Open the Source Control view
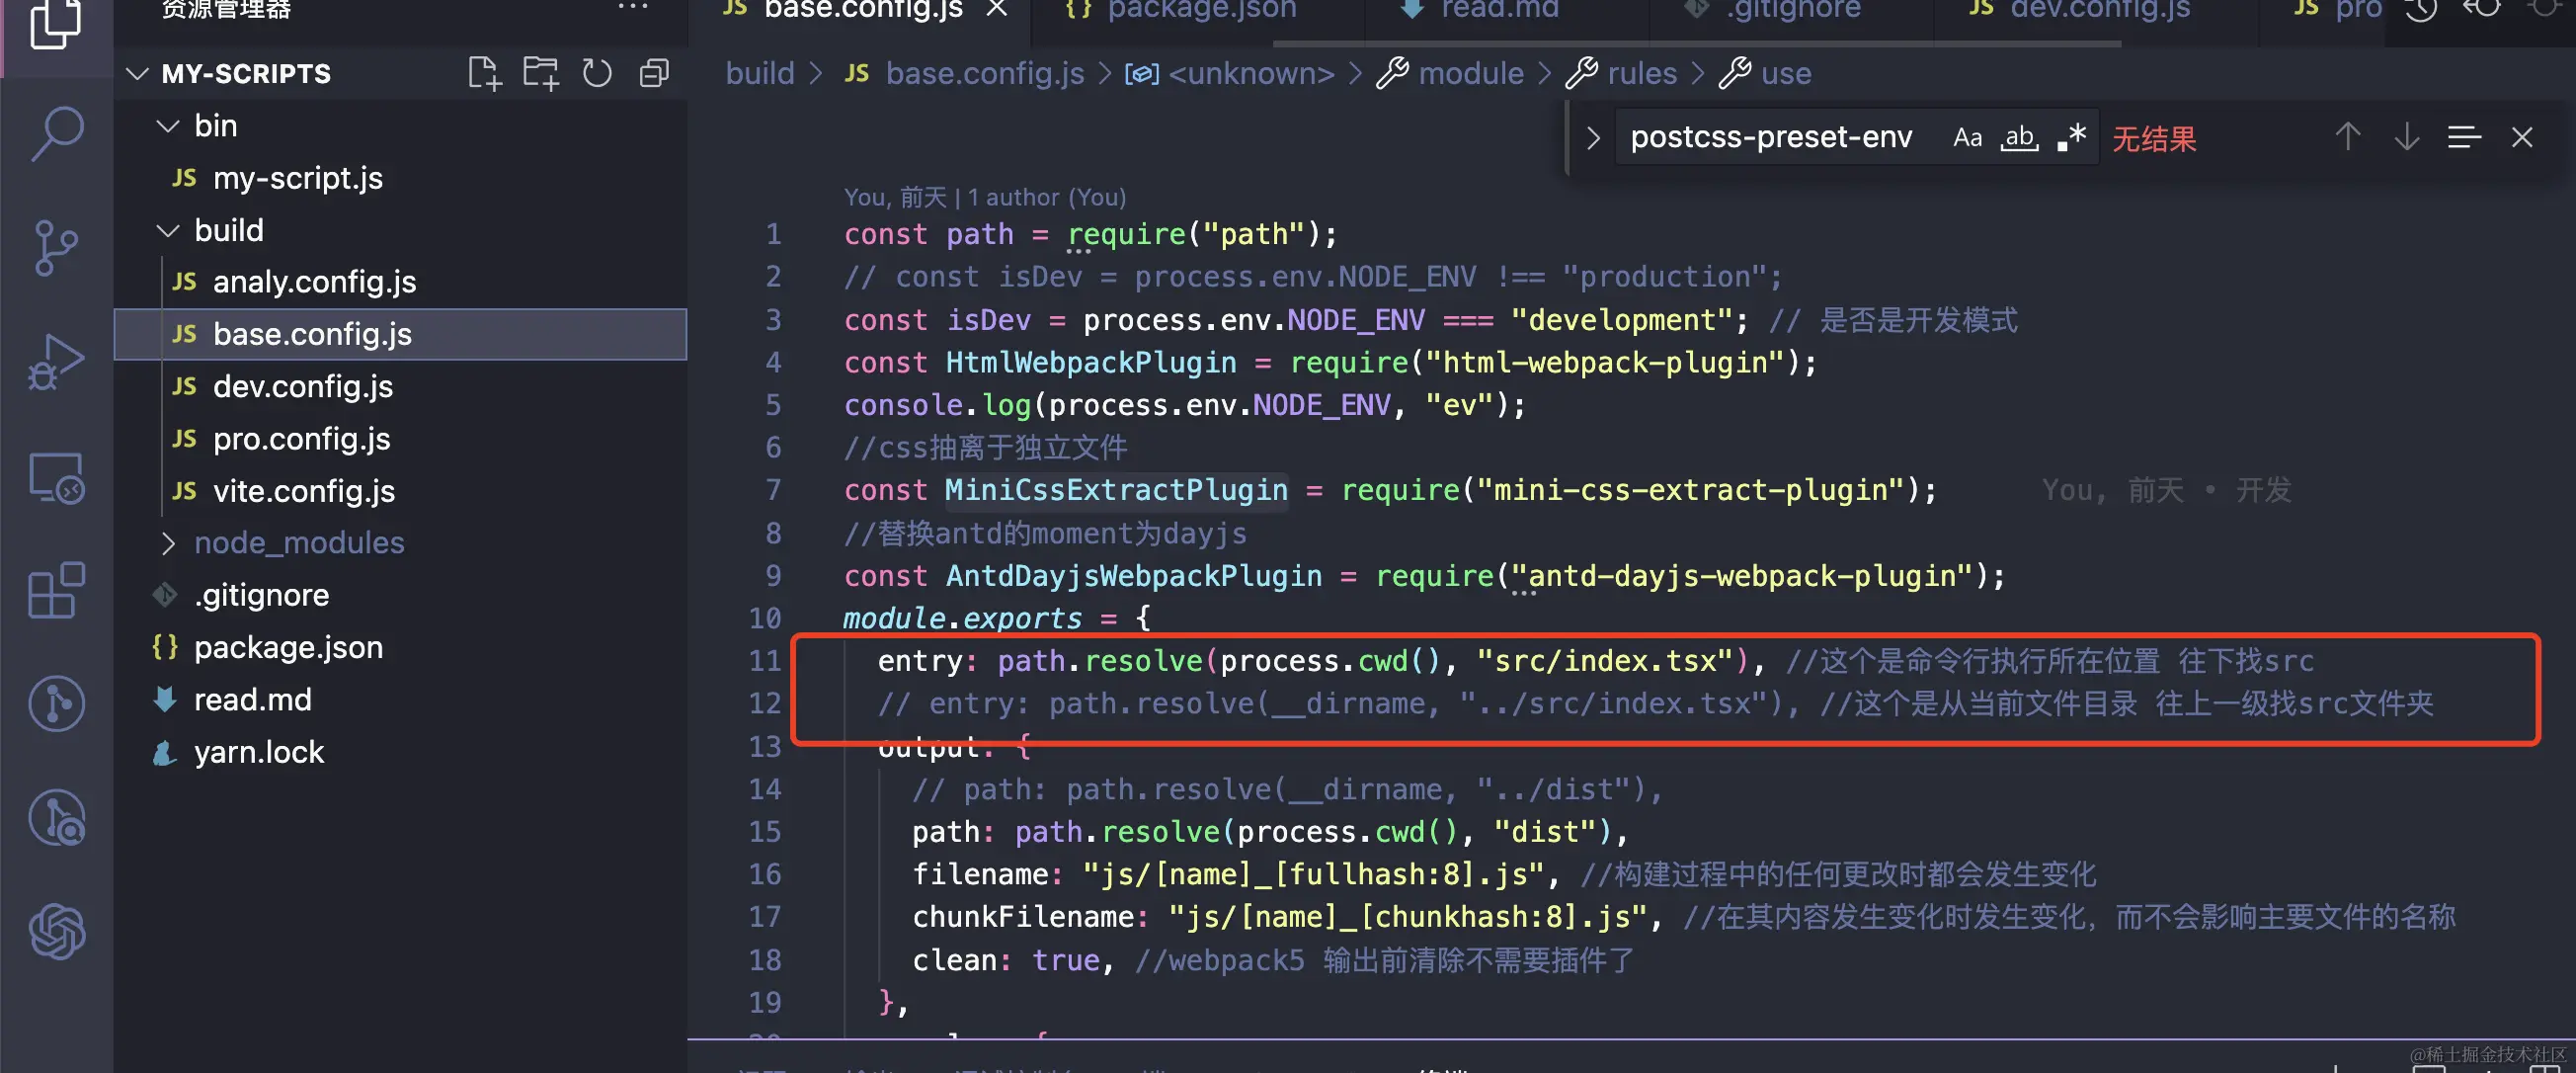The width and height of the screenshot is (2576, 1073). coord(56,247)
